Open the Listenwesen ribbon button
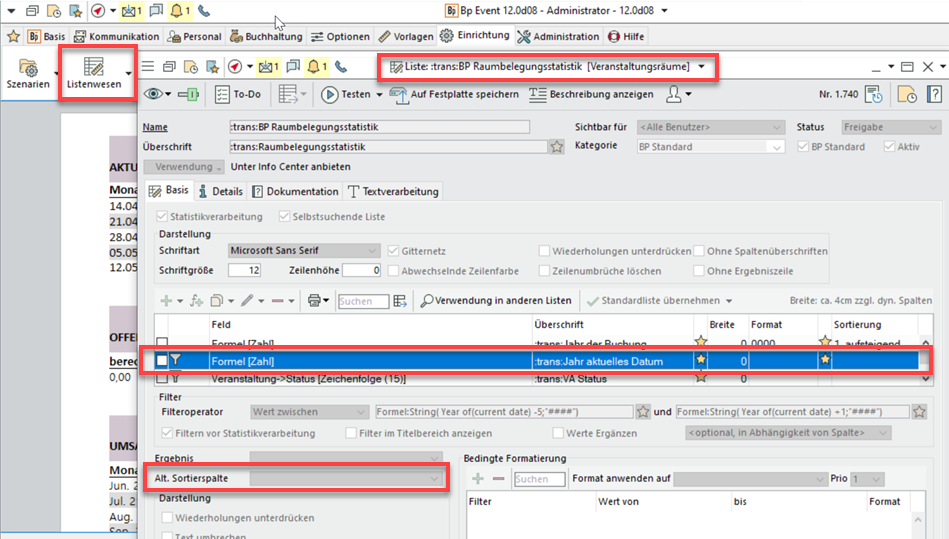This screenshot has width=949, height=539. pyautogui.click(x=94, y=73)
